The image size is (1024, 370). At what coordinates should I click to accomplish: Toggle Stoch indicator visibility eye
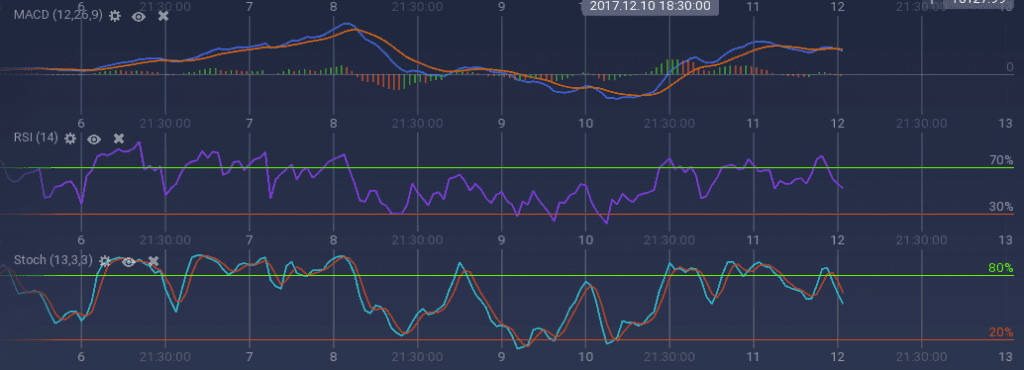click(128, 261)
